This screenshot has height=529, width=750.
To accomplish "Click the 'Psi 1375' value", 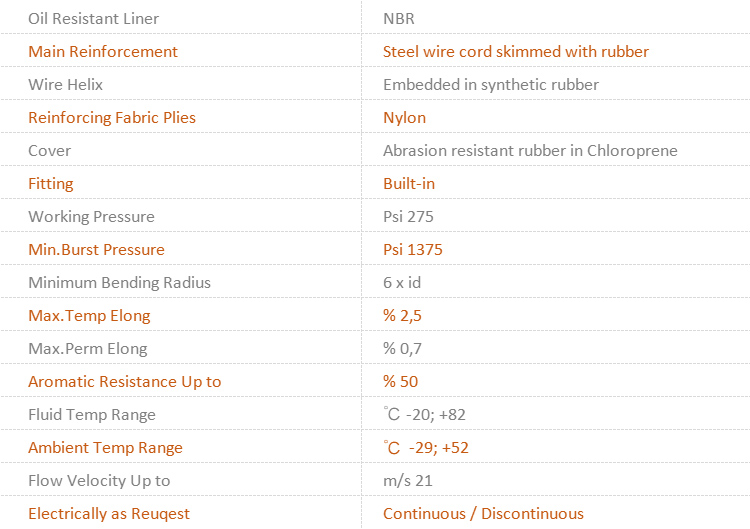I will click(413, 250).
